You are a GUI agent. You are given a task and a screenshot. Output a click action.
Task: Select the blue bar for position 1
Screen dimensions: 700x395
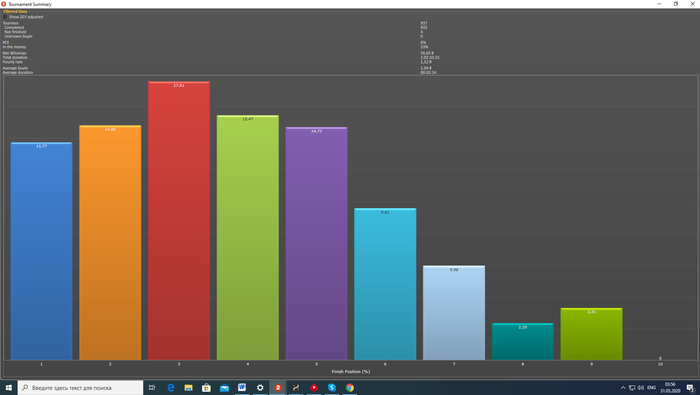pos(42,251)
